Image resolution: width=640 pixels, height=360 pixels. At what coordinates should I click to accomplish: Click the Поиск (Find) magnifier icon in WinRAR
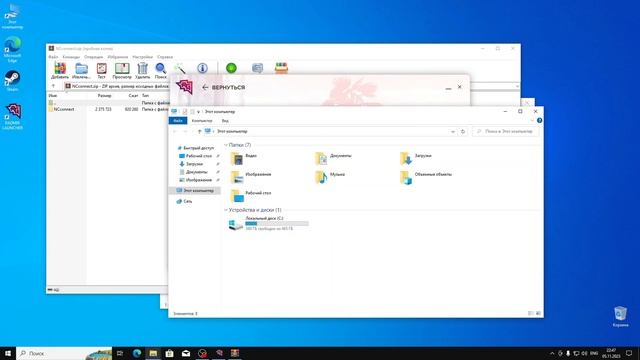click(x=161, y=71)
